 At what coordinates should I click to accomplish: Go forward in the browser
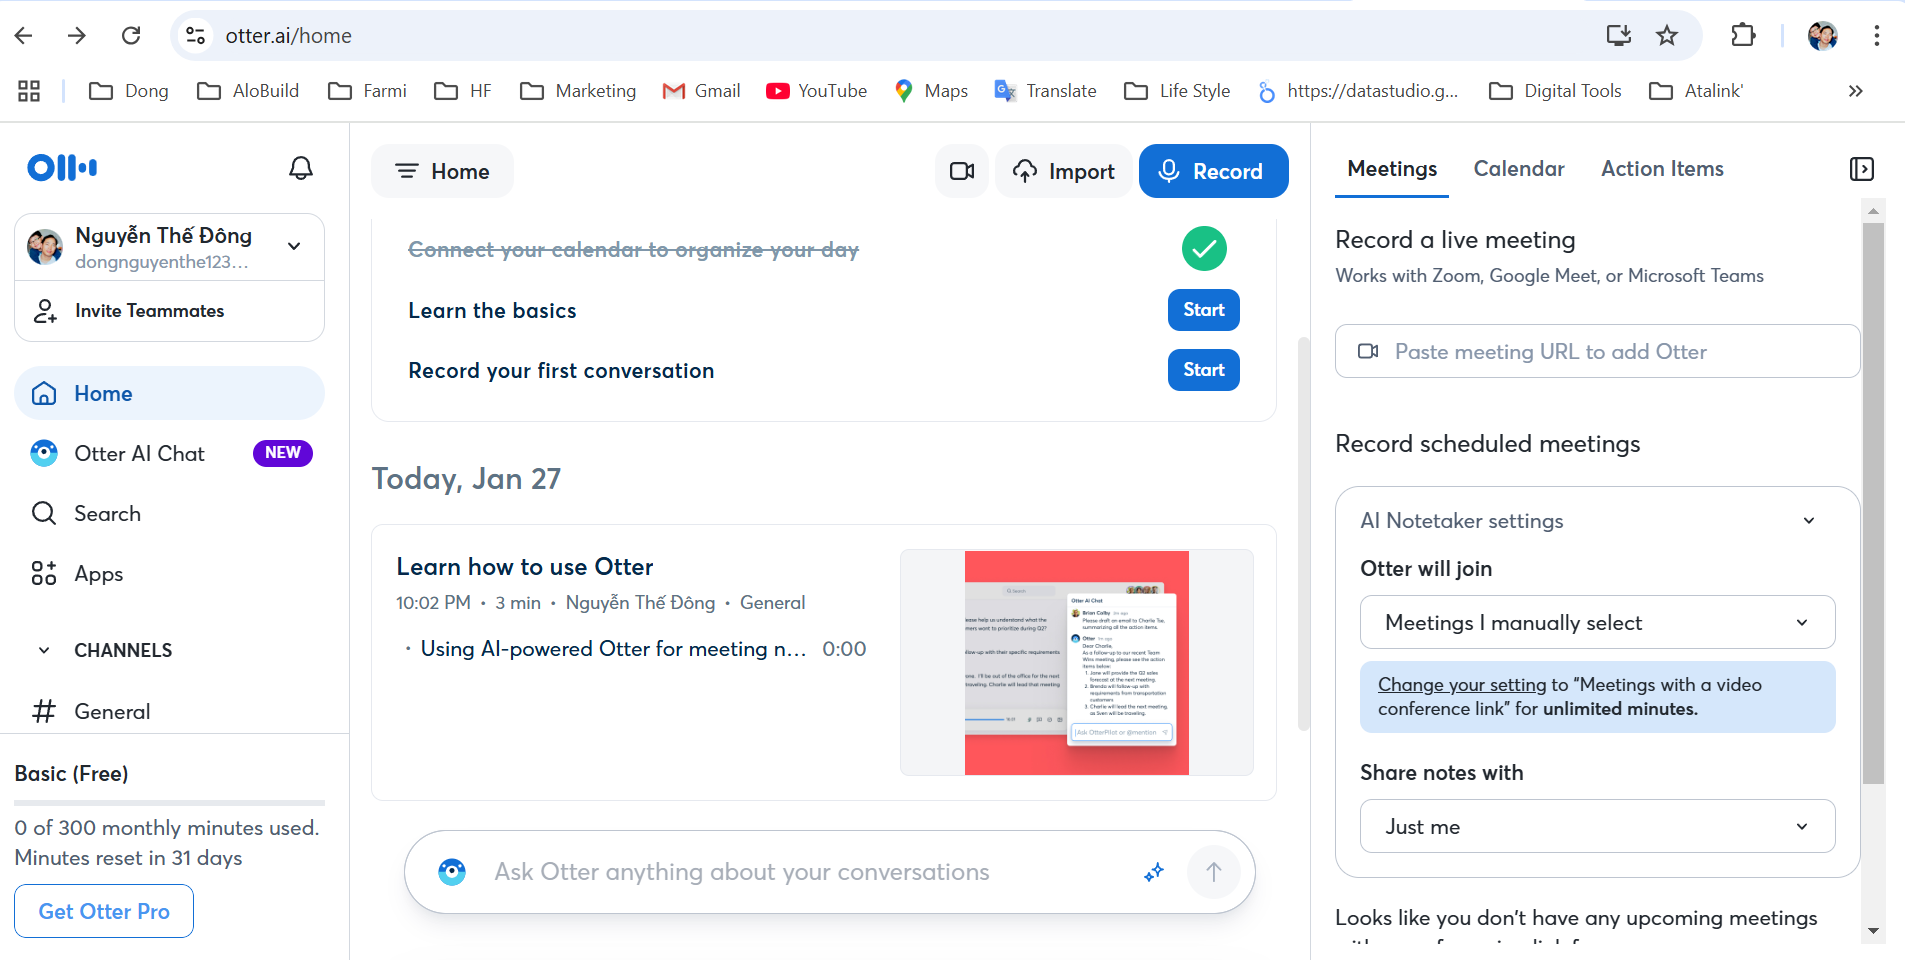[77, 36]
